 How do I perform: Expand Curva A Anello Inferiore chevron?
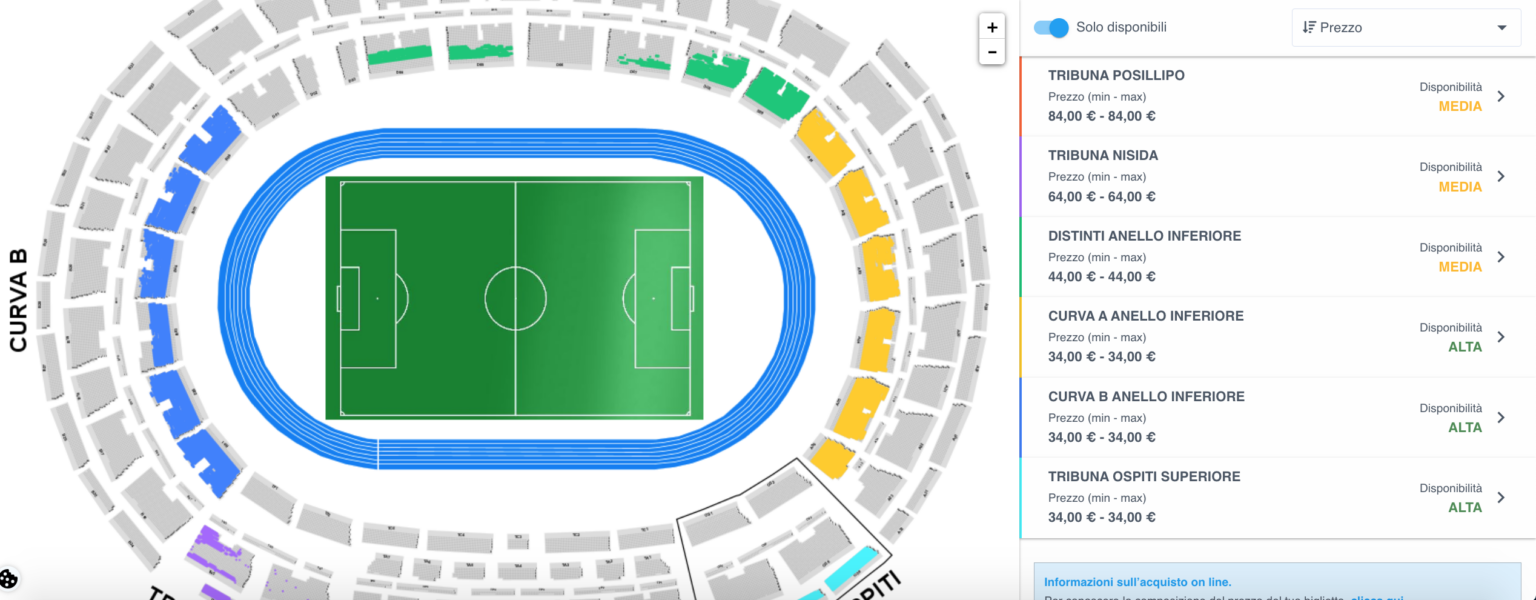1500,337
